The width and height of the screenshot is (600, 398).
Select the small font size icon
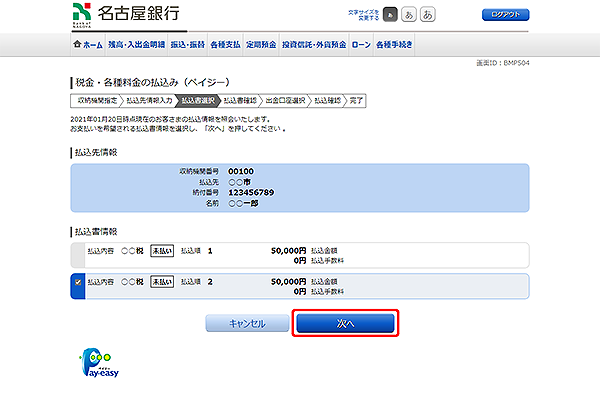[390, 15]
